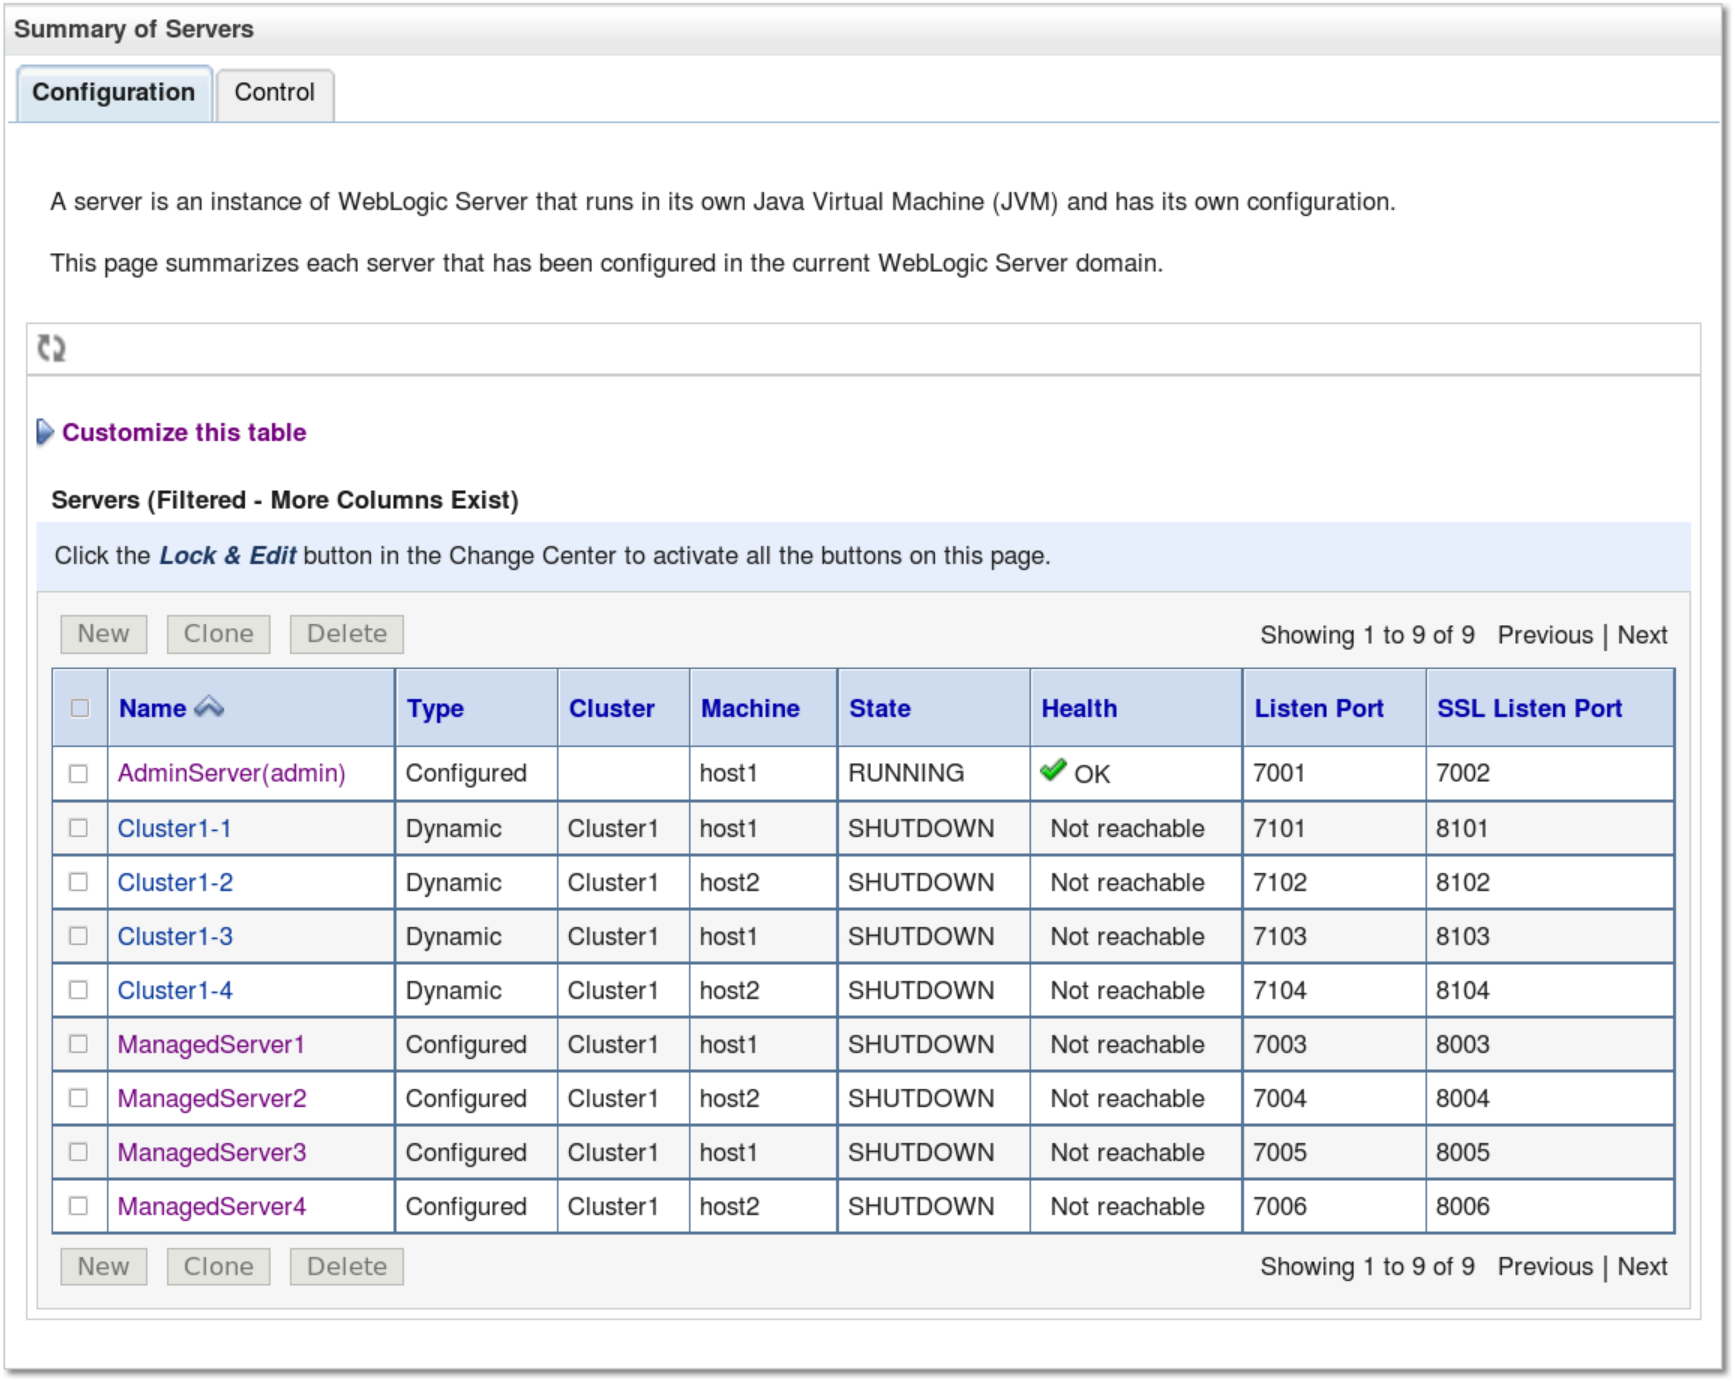
Task: Click the green OK health checkmark
Action: (x=1053, y=770)
